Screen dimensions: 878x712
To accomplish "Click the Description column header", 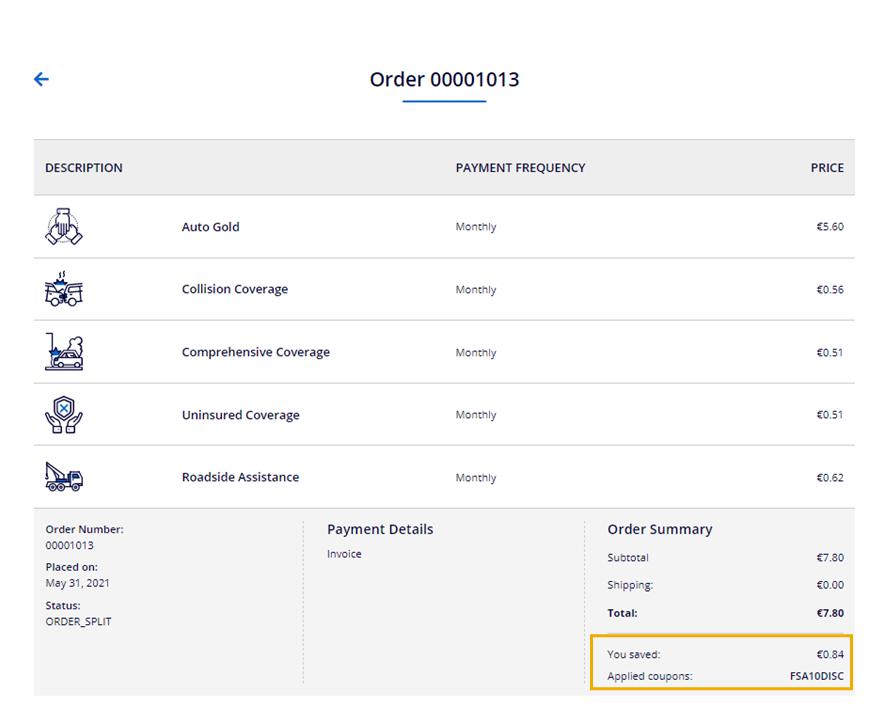I will [84, 168].
